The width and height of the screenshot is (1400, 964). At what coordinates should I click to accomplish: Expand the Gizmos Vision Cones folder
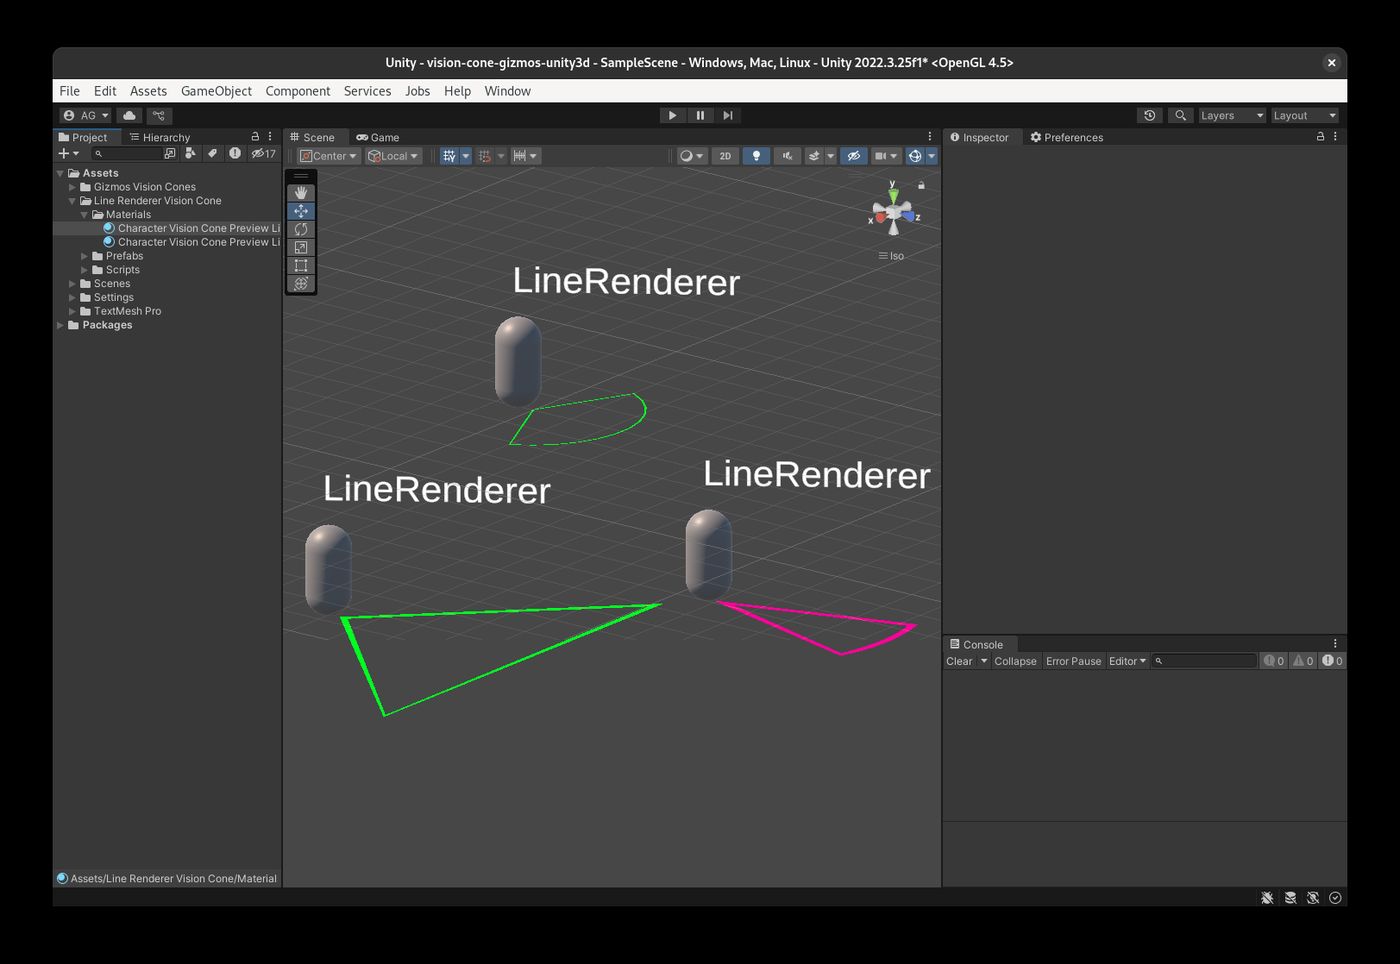72,187
